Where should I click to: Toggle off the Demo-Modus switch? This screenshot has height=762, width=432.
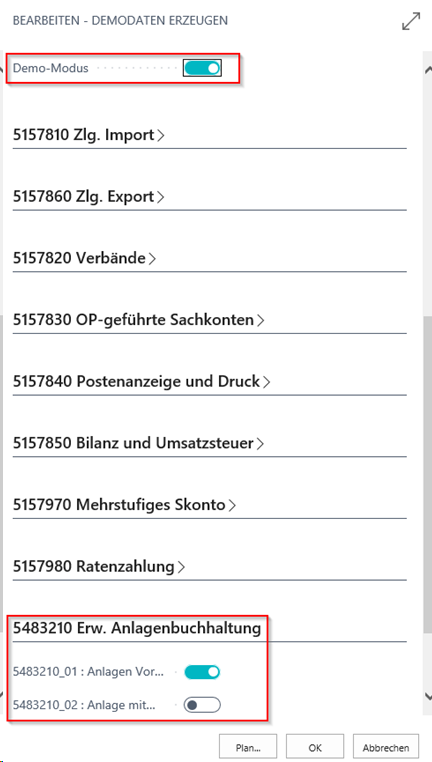click(203, 68)
